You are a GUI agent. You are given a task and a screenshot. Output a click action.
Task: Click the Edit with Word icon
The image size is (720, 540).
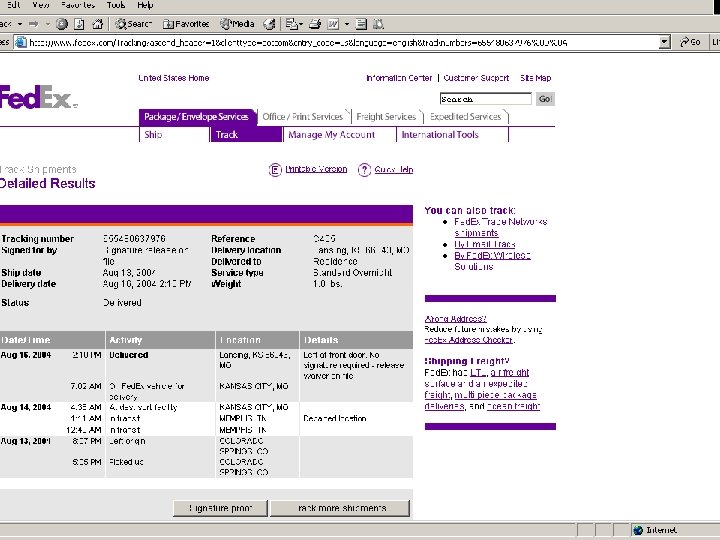[x=333, y=24]
